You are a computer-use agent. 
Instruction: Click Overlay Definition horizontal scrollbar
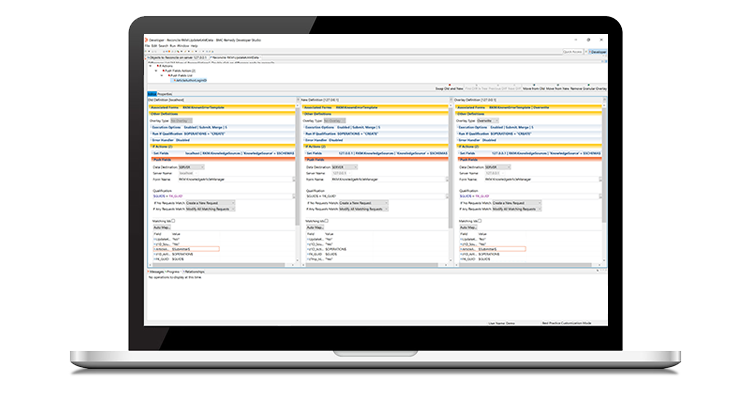(x=525, y=265)
